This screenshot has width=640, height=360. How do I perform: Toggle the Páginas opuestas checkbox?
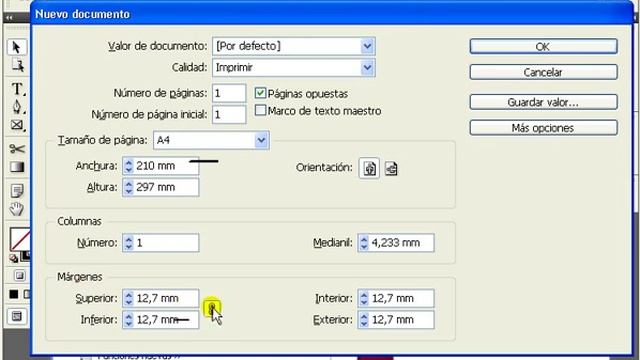click(x=260, y=93)
